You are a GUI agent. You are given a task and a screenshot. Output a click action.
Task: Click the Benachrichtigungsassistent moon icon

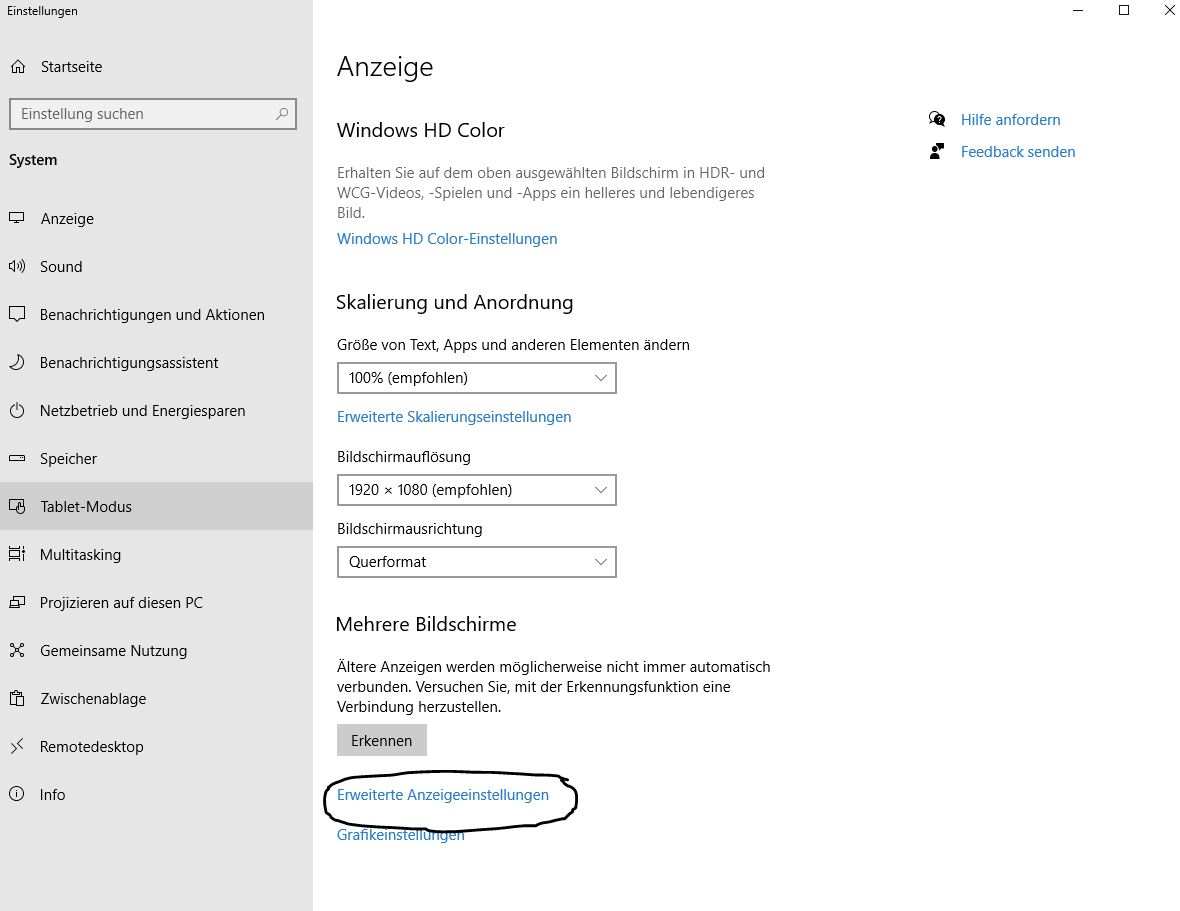click(17, 363)
